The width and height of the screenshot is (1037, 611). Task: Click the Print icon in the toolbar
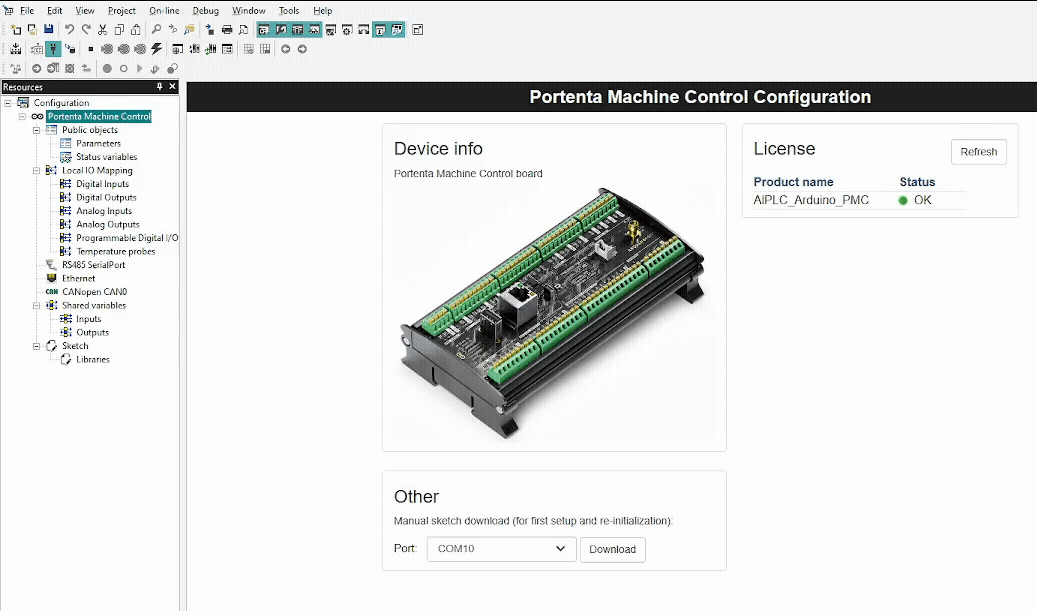click(226, 29)
